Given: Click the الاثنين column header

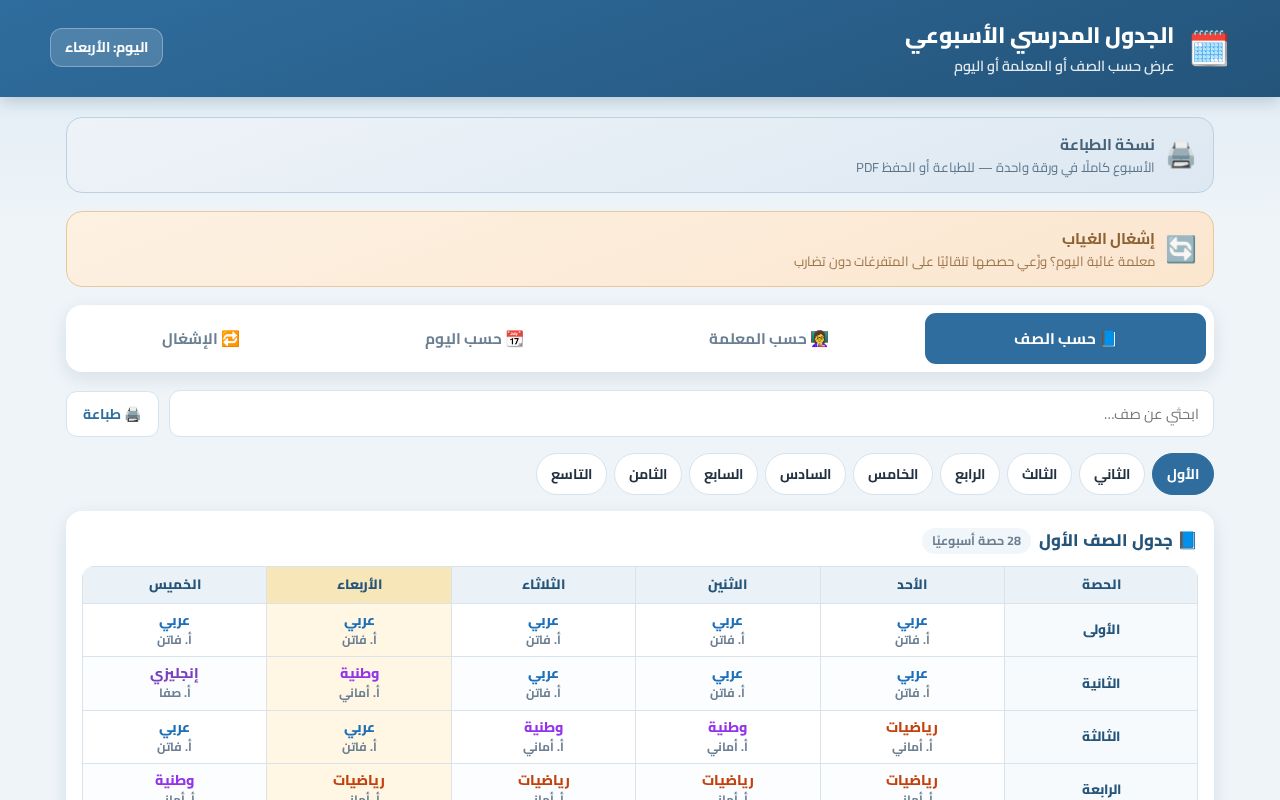Looking at the screenshot, I should click(728, 585).
